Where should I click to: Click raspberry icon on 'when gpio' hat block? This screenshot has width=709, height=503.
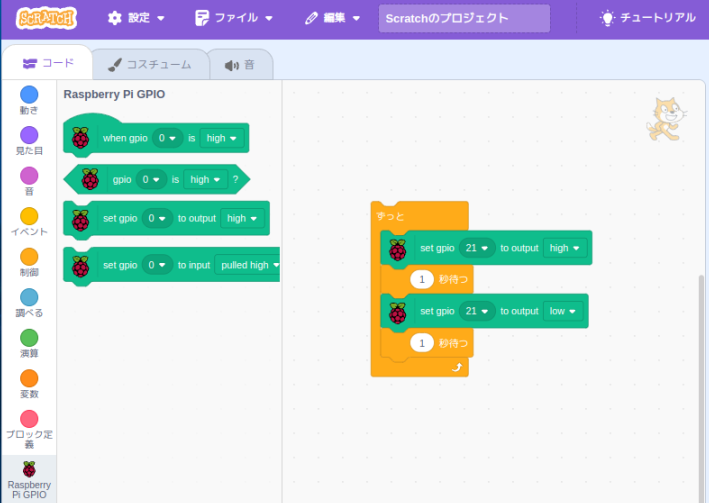click(80, 138)
